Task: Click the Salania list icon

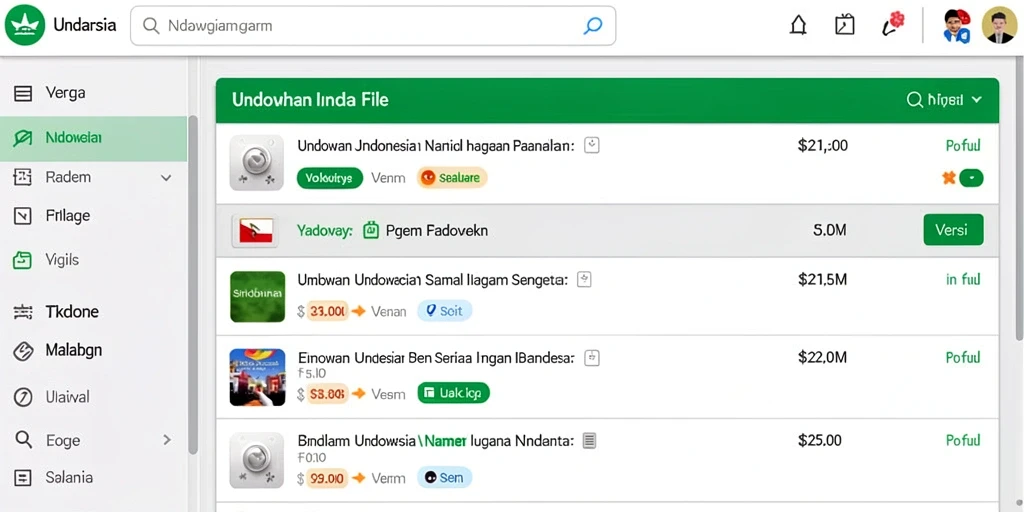Action: coord(23,478)
